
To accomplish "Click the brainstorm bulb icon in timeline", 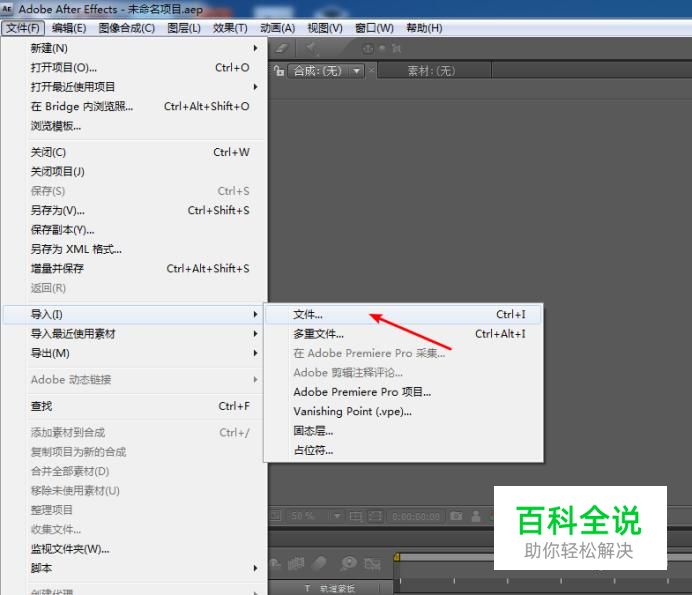I will 349,563.
